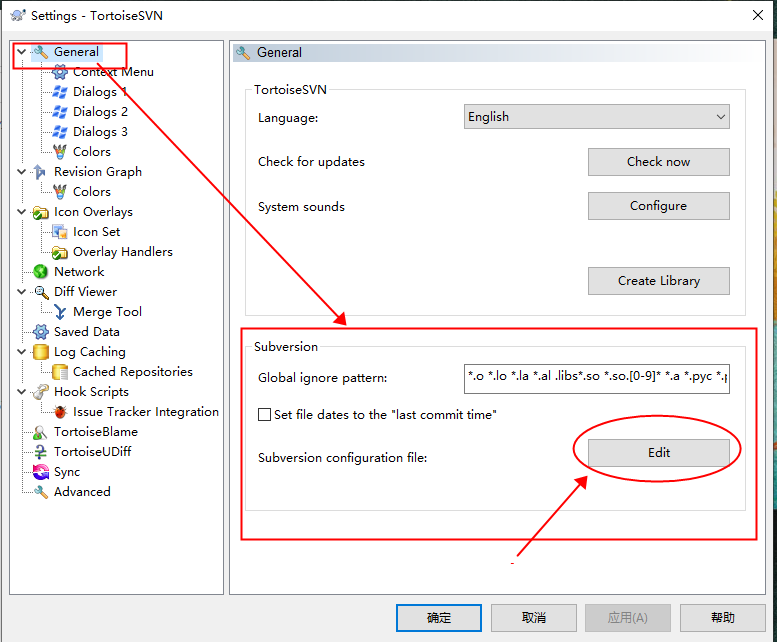Cancel with the 取消 button
This screenshot has width=777, height=642.
pos(534,618)
